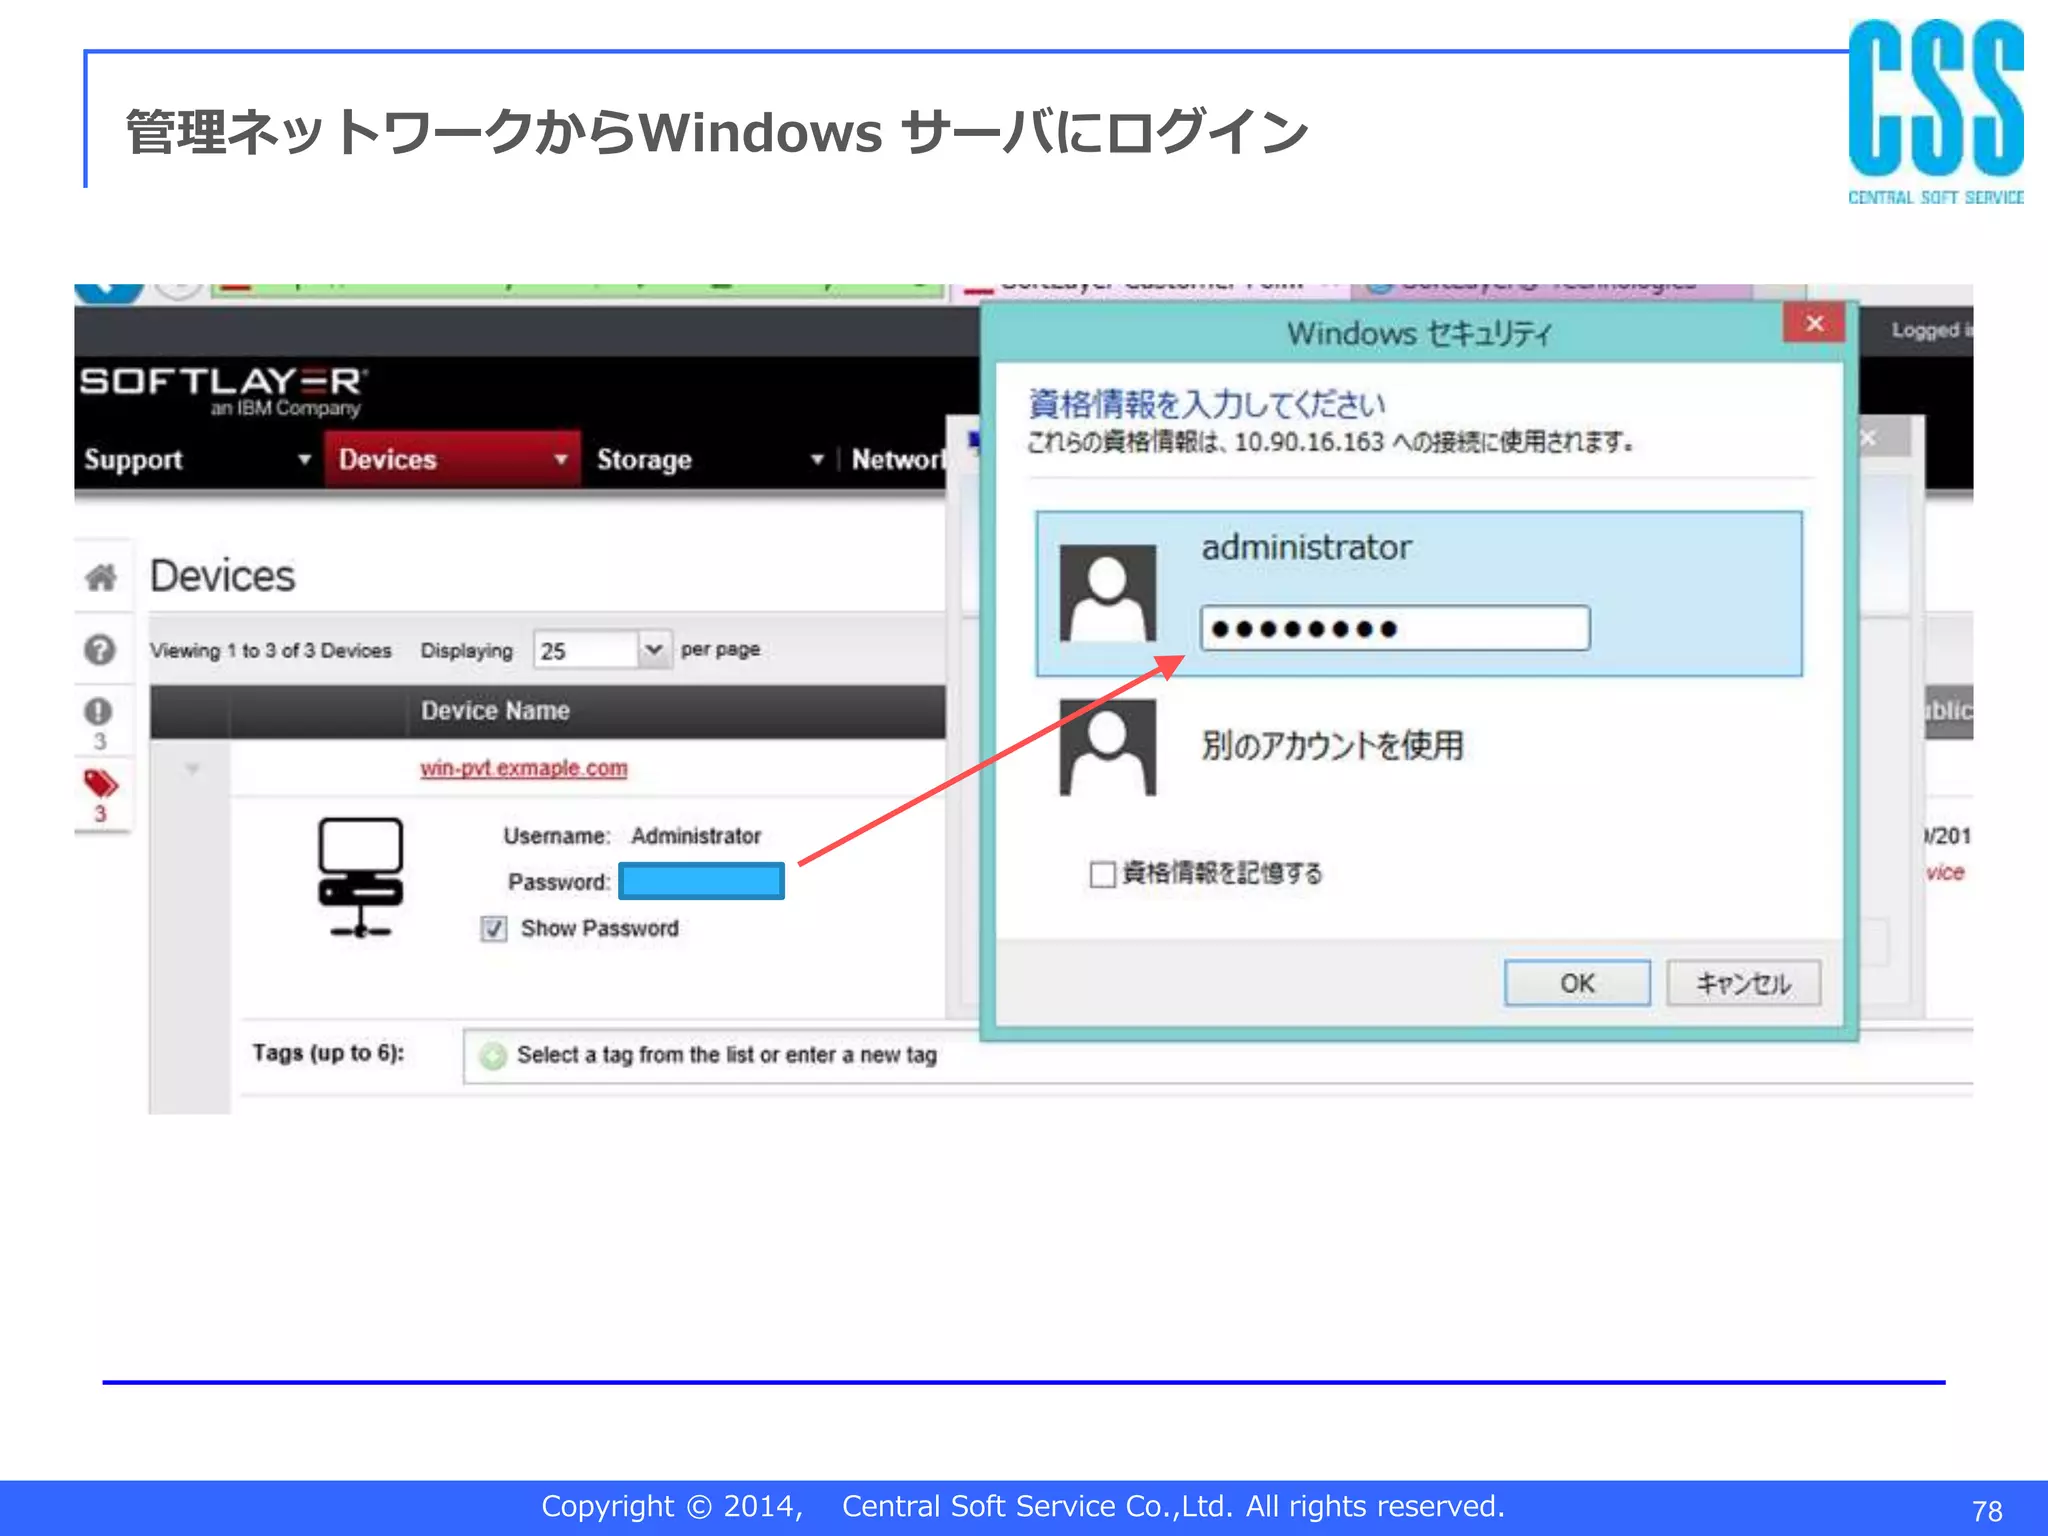Image resolution: width=2048 pixels, height=1536 pixels.
Task: Open the red tags icon in sidebar
Action: tap(101, 784)
